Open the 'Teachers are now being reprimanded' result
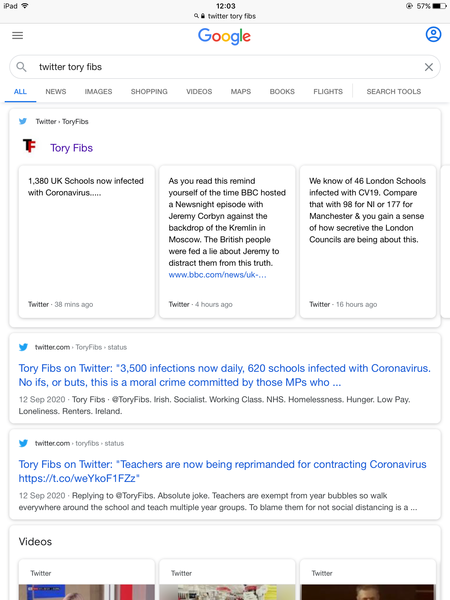The height and width of the screenshot is (600, 450). click(x=222, y=471)
